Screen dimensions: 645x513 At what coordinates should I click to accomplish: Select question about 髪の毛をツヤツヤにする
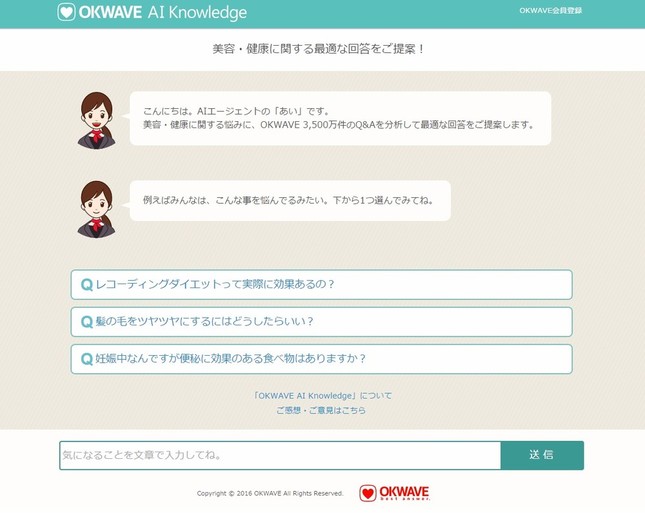pyautogui.click(x=321, y=322)
